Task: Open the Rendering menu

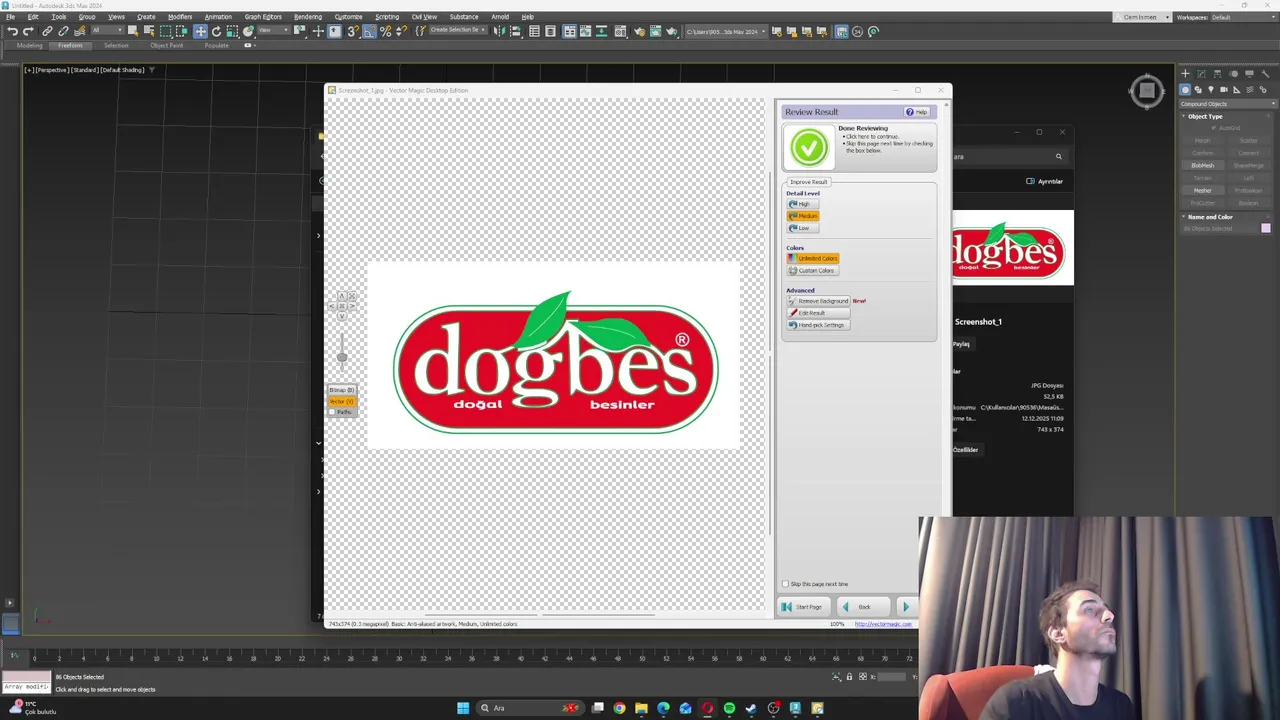Action: click(x=308, y=17)
